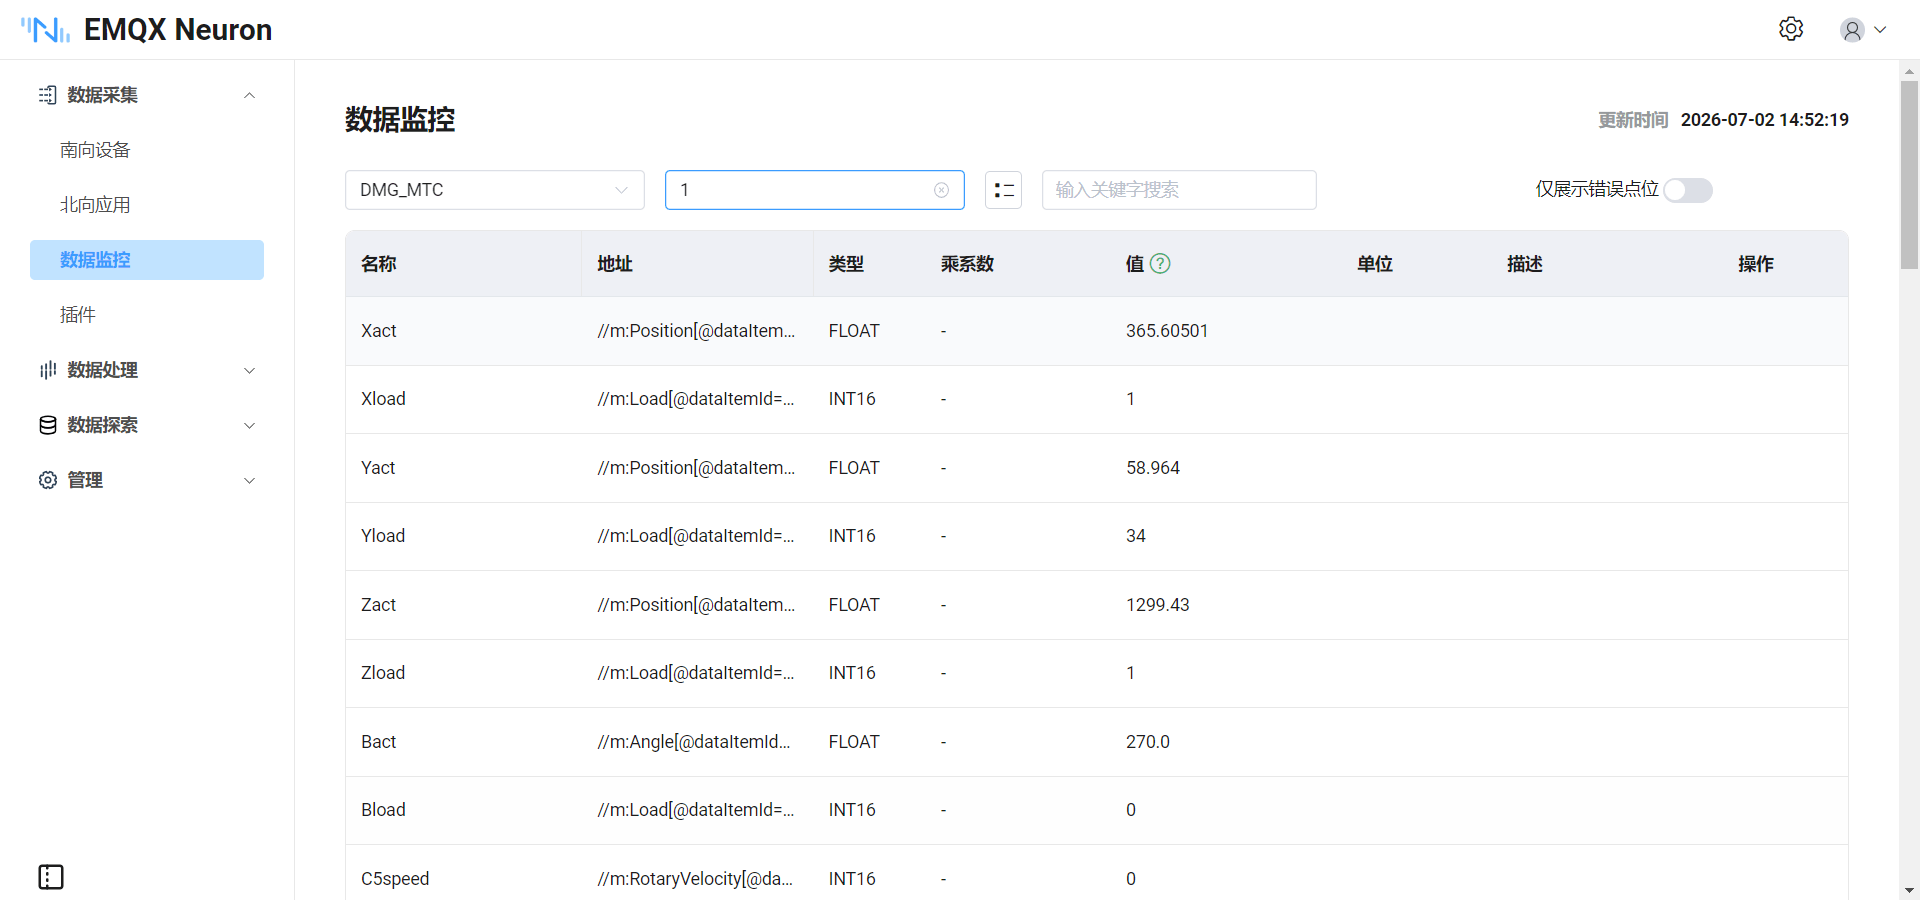This screenshot has width=1920, height=900.
Task: Click the value 365.60501
Action: point(1167,331)
